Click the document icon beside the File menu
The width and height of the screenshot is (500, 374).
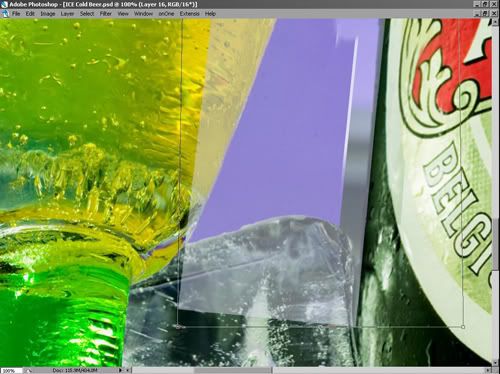pos(5,14)
